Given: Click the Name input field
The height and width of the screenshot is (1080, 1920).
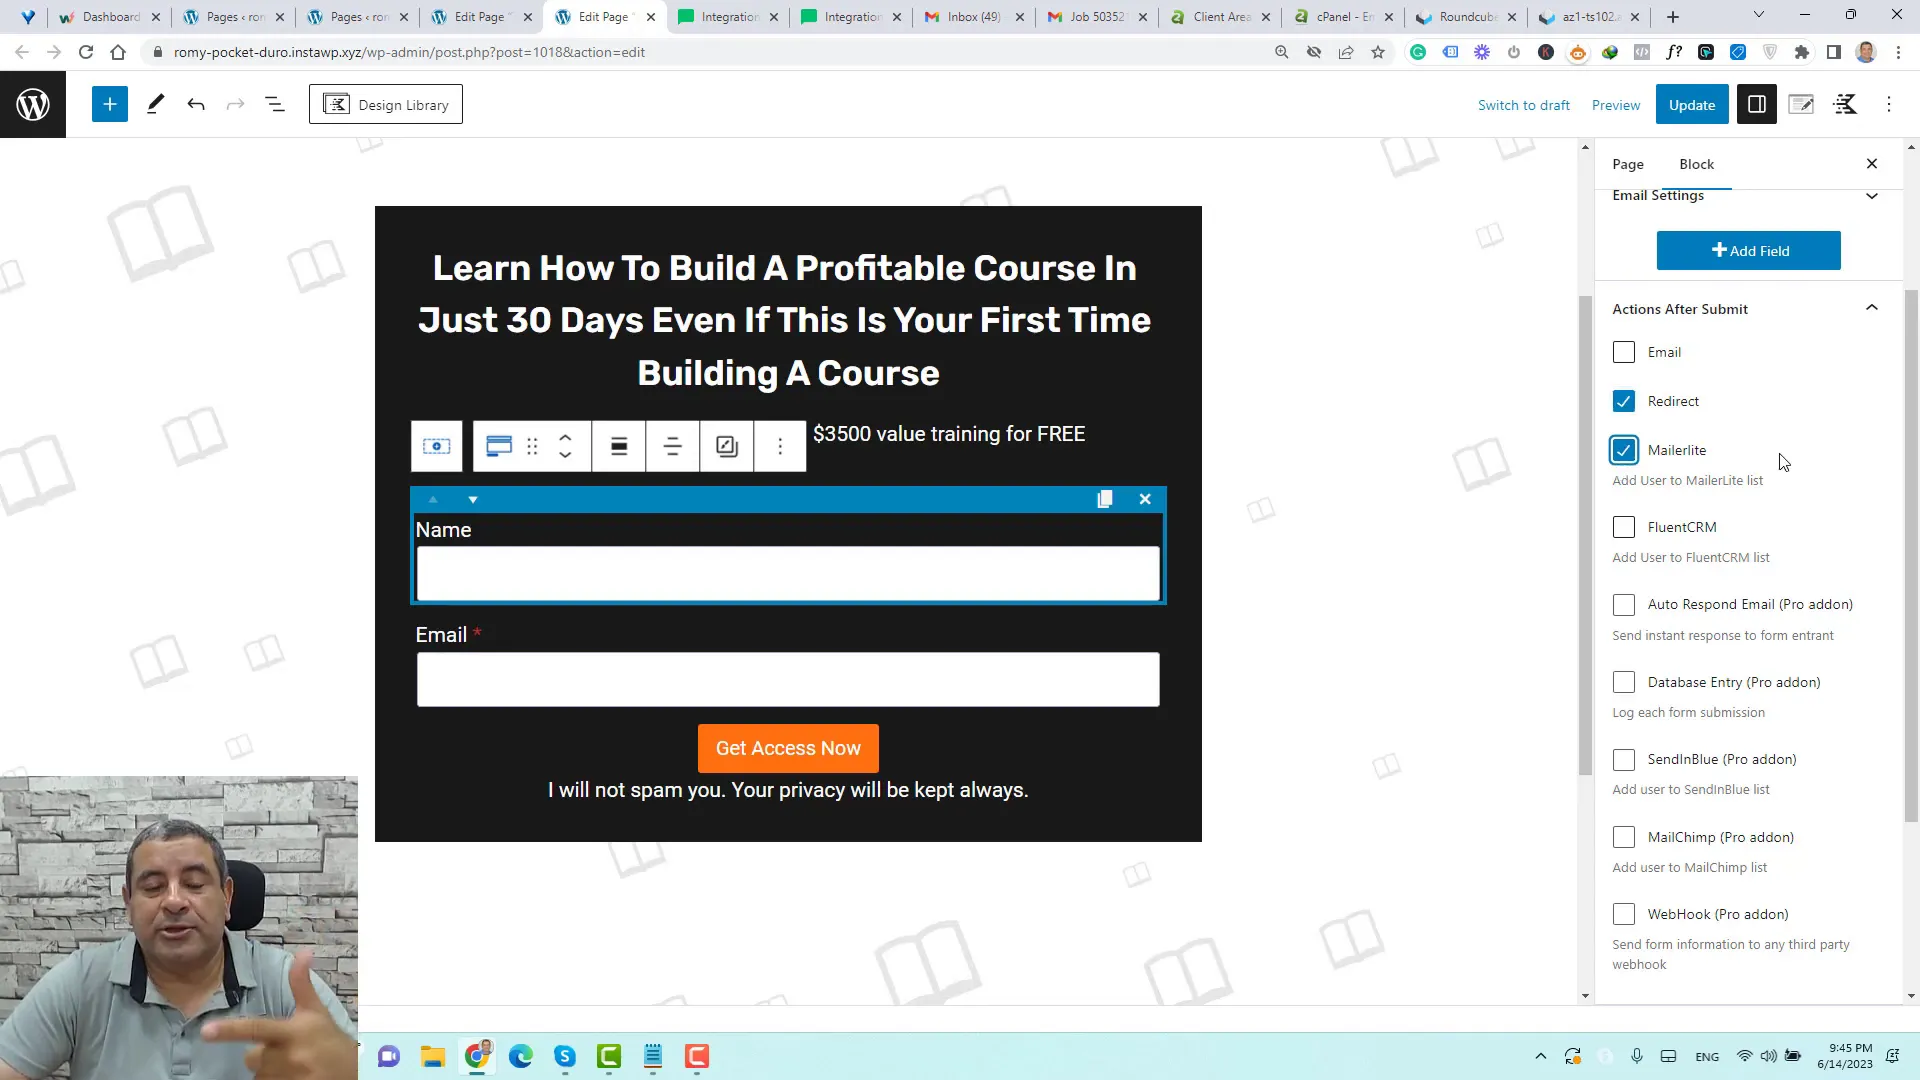Looking at the screenshot, I should point(787,575).
